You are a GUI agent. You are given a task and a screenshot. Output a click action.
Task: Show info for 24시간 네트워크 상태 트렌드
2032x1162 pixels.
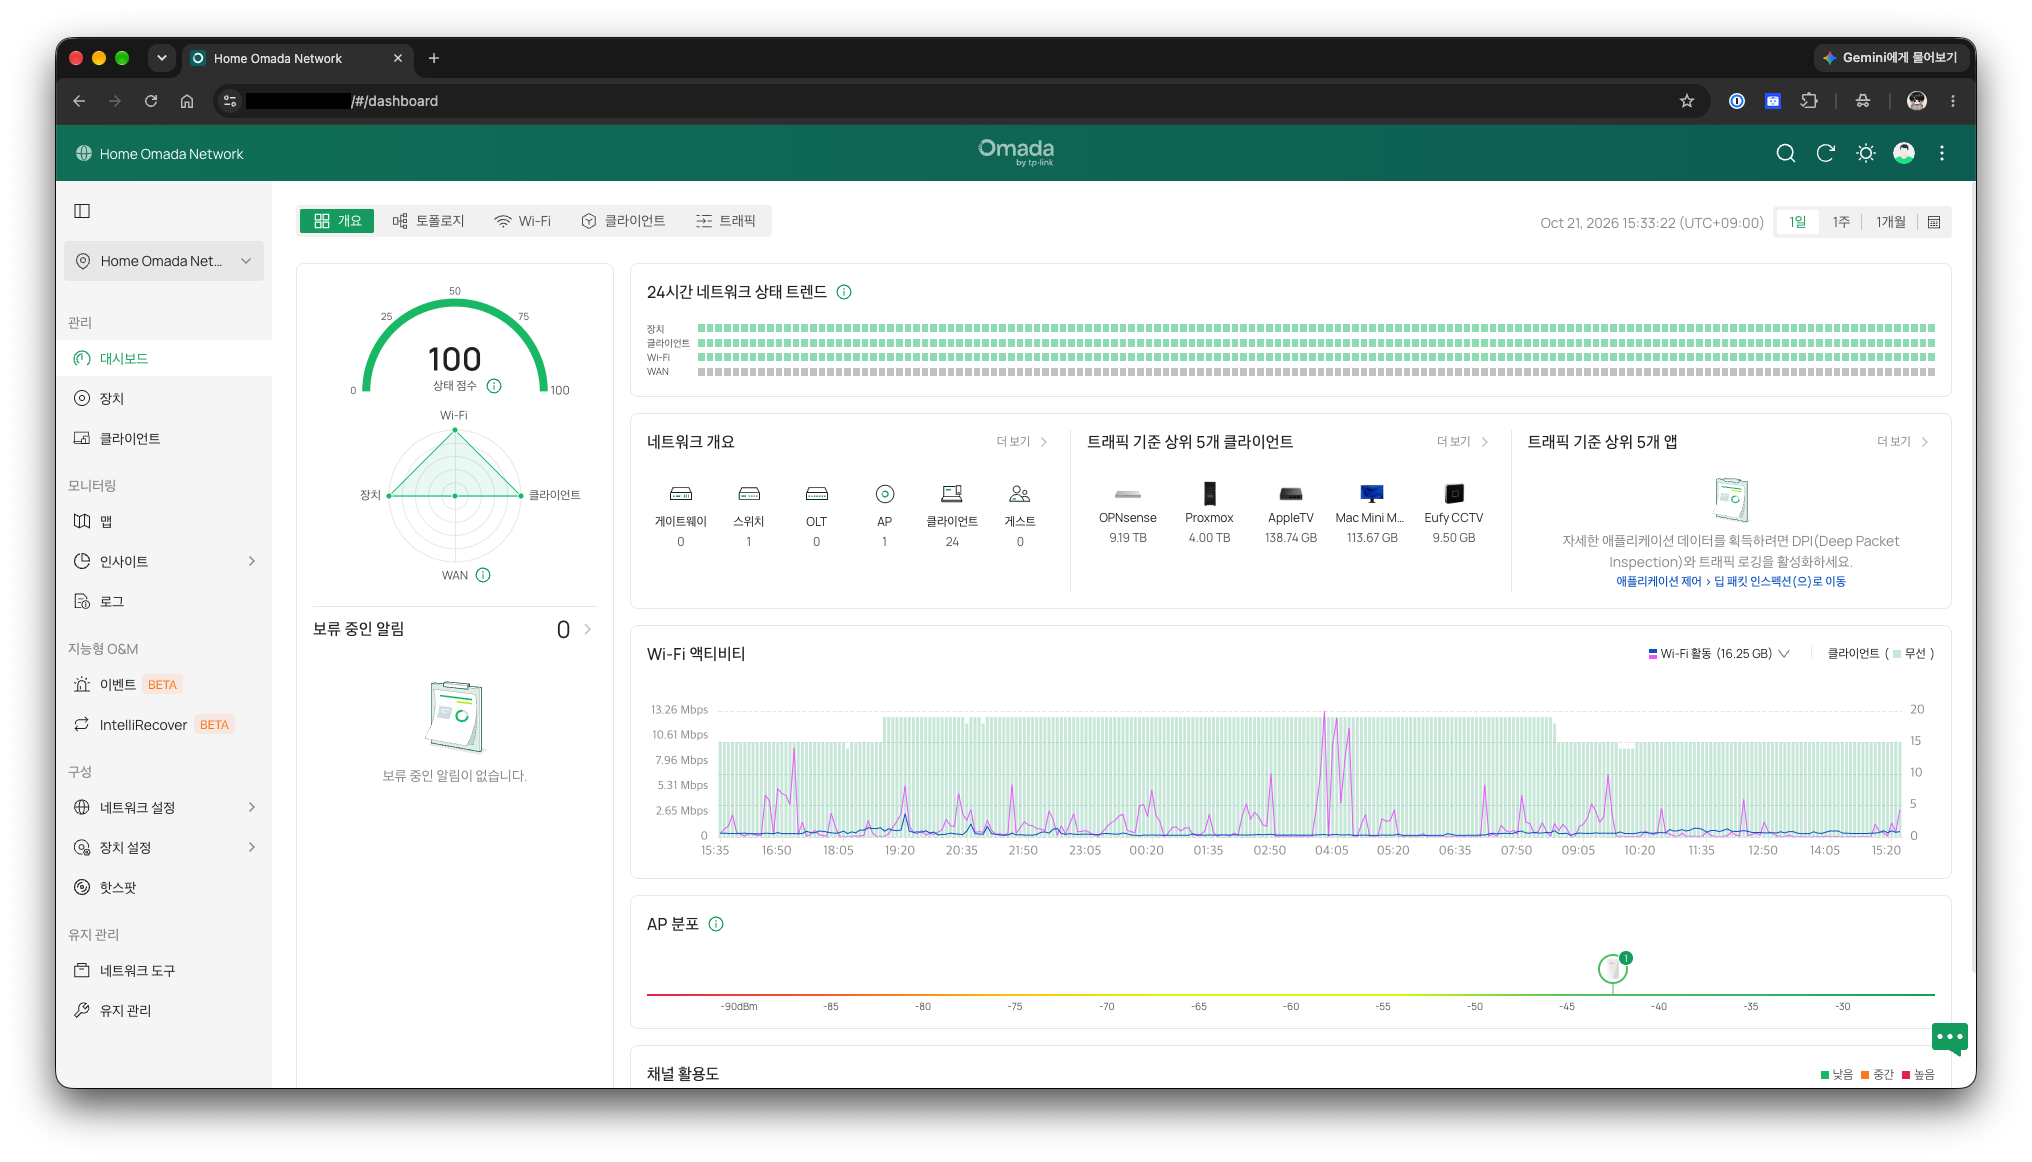(844, 292)
